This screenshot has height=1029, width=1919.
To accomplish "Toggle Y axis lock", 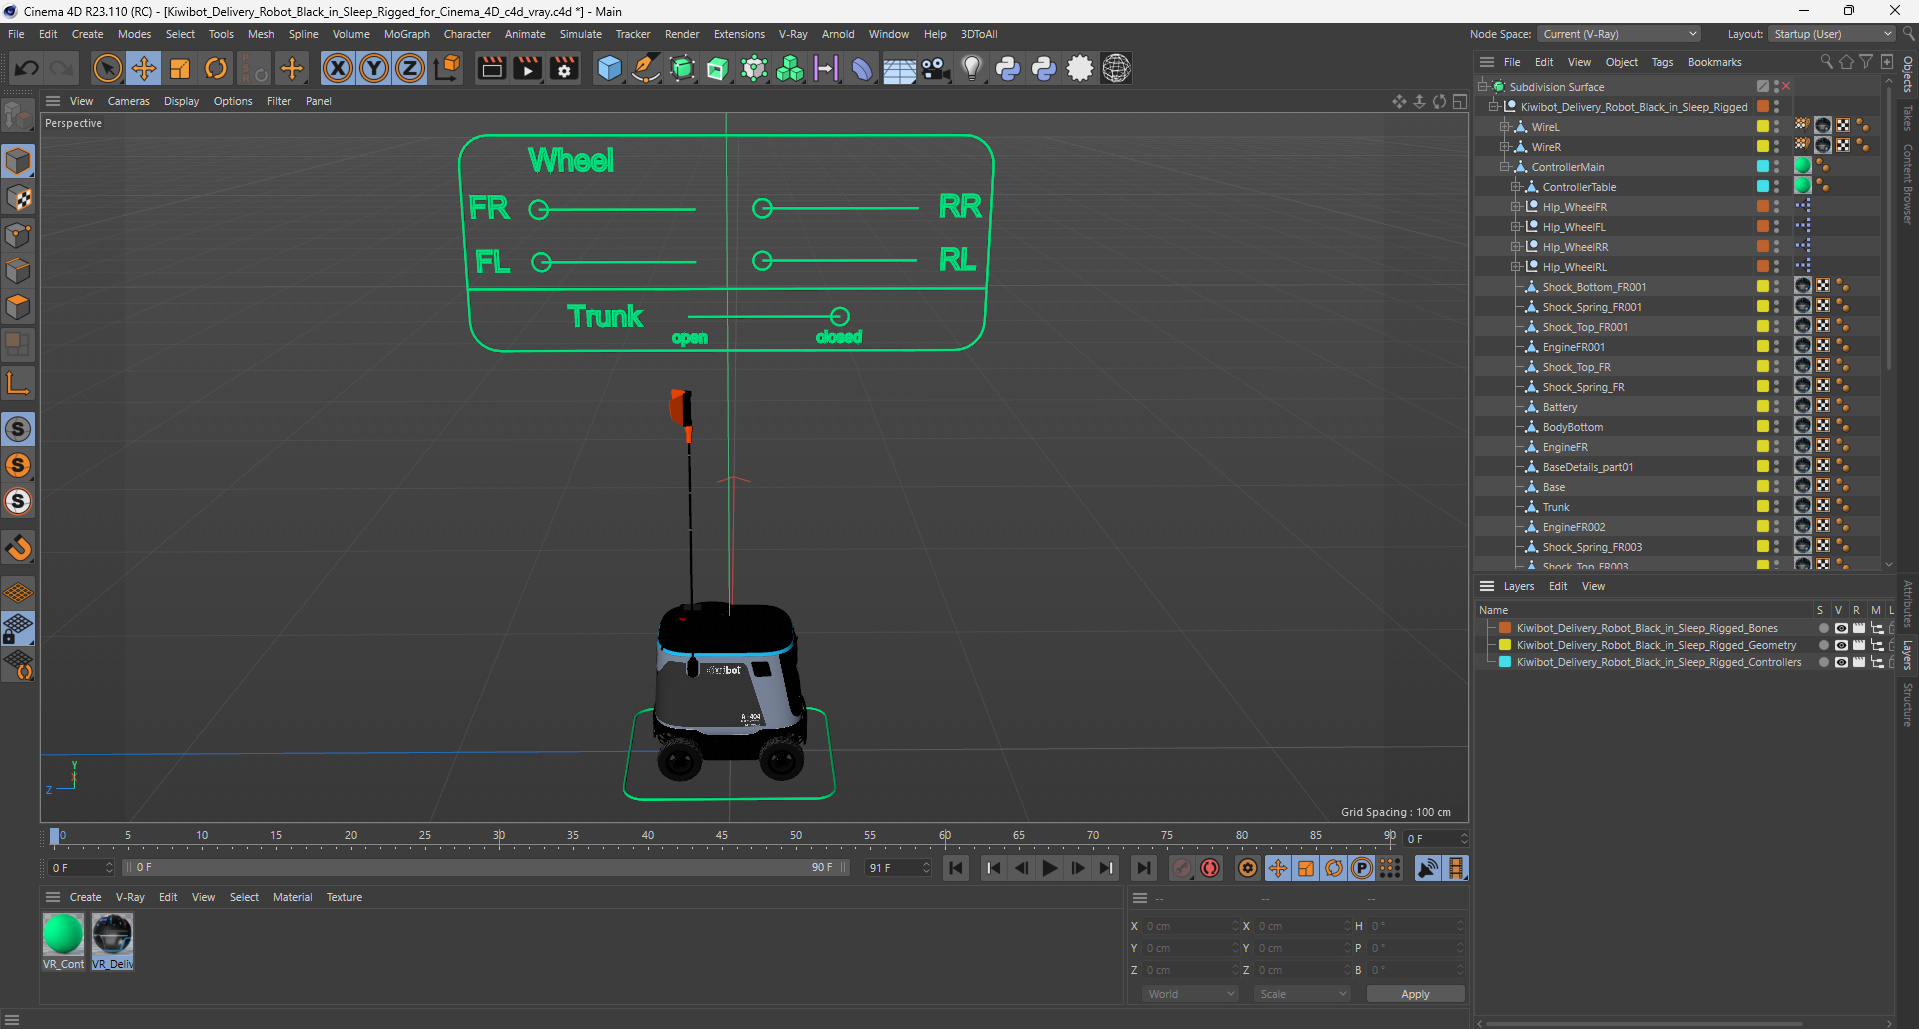I will 374,68.
